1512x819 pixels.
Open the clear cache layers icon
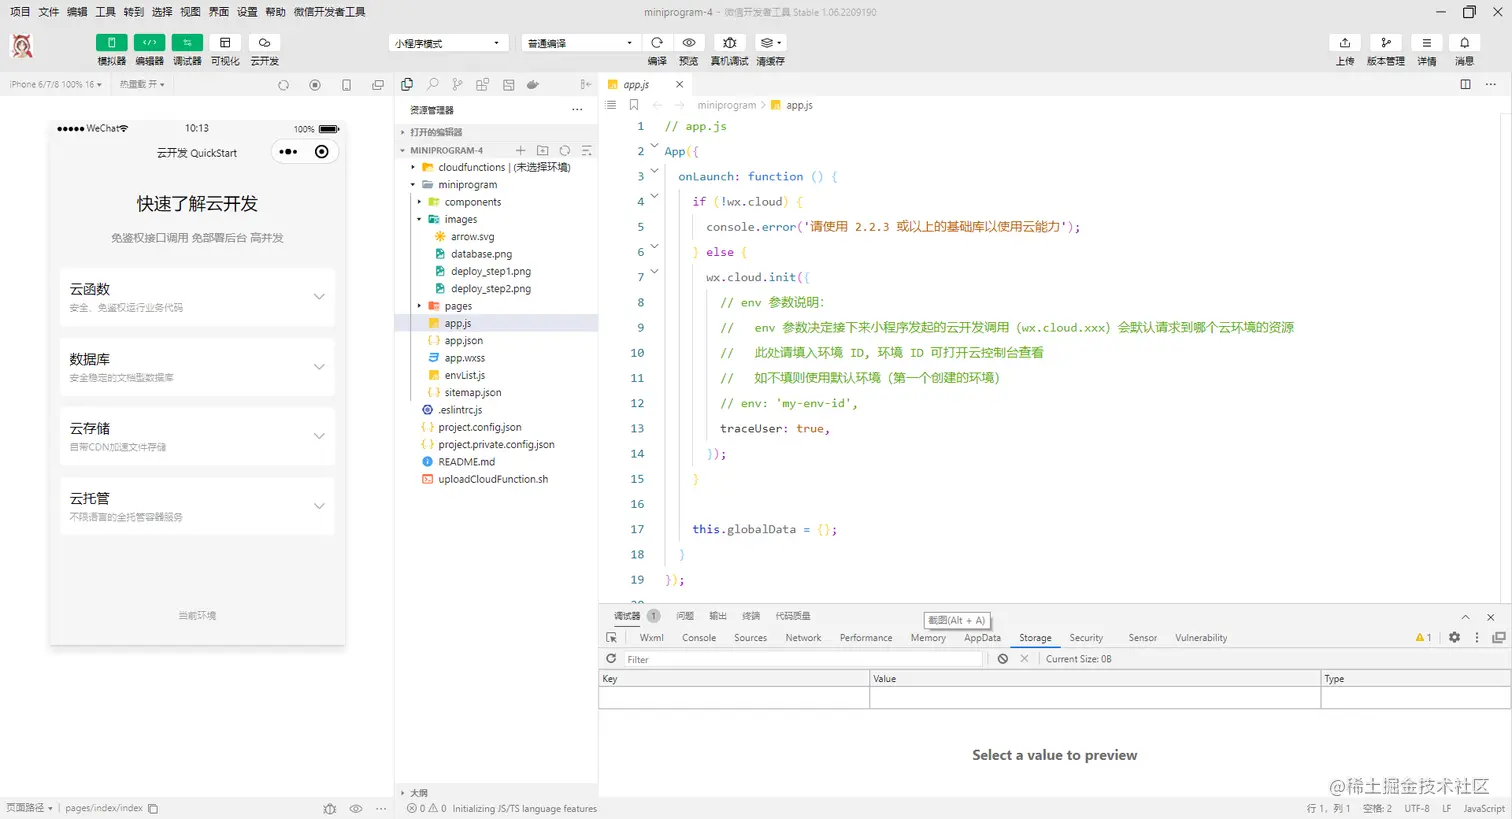click(x=769, y=43)
